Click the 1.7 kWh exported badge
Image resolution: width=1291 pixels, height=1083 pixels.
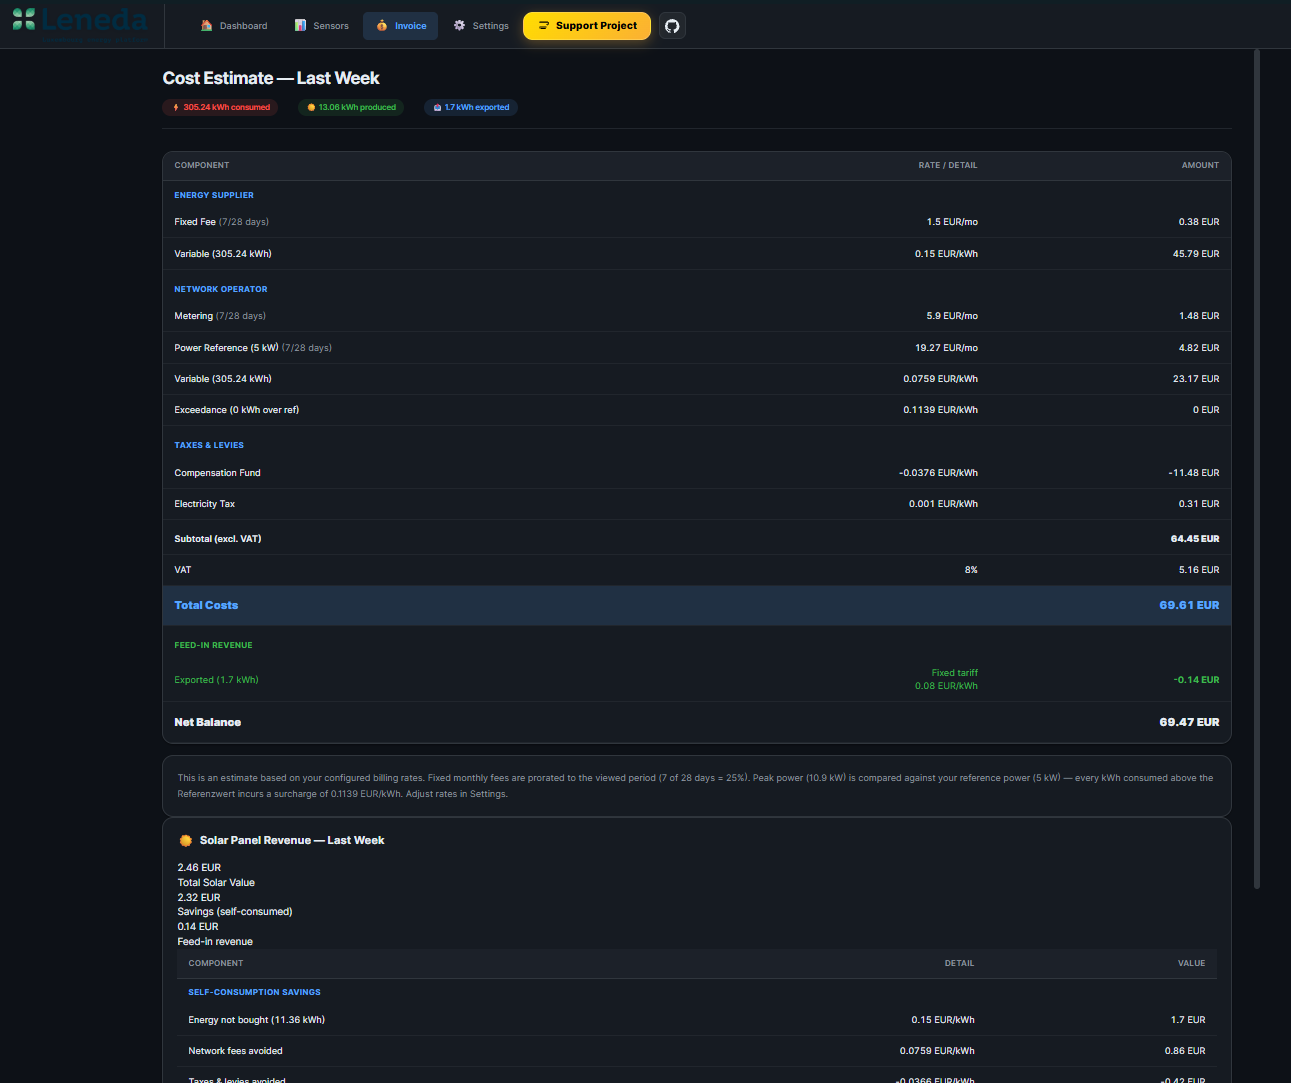[471, 107]
